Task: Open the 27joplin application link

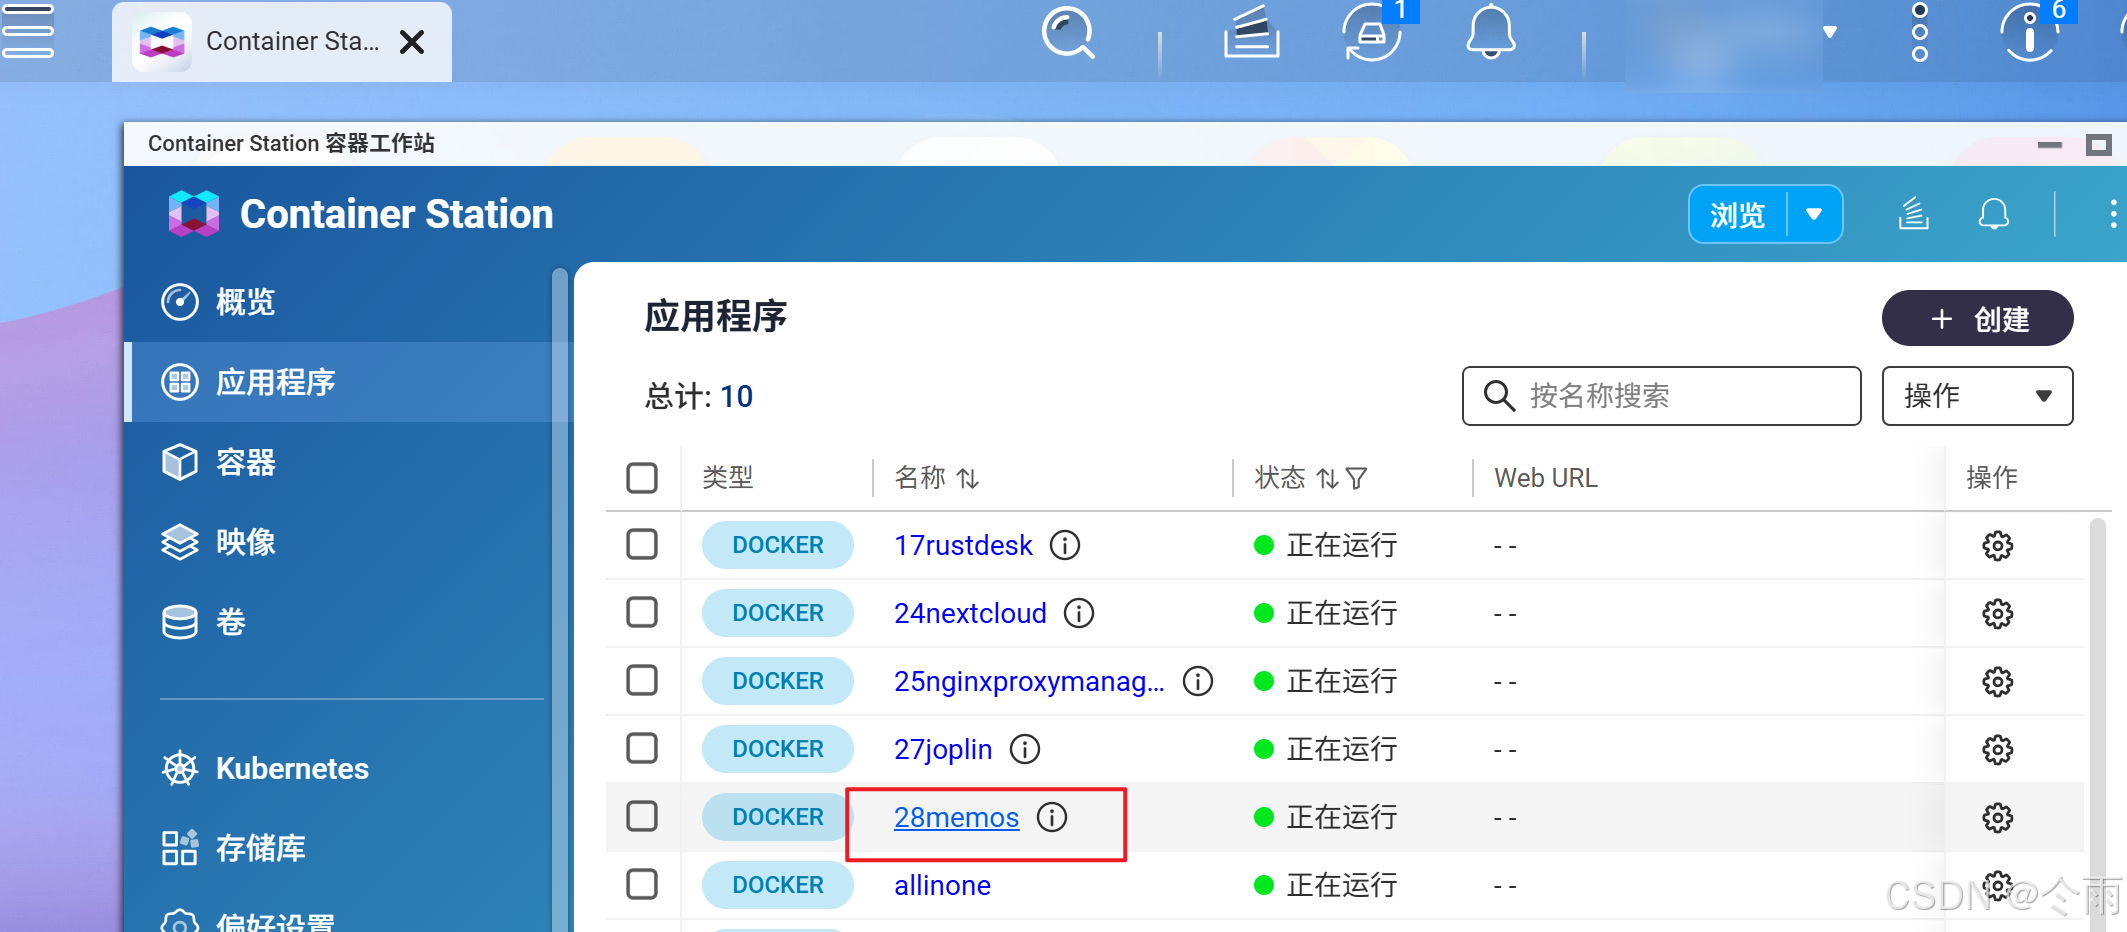Action: 943,749
